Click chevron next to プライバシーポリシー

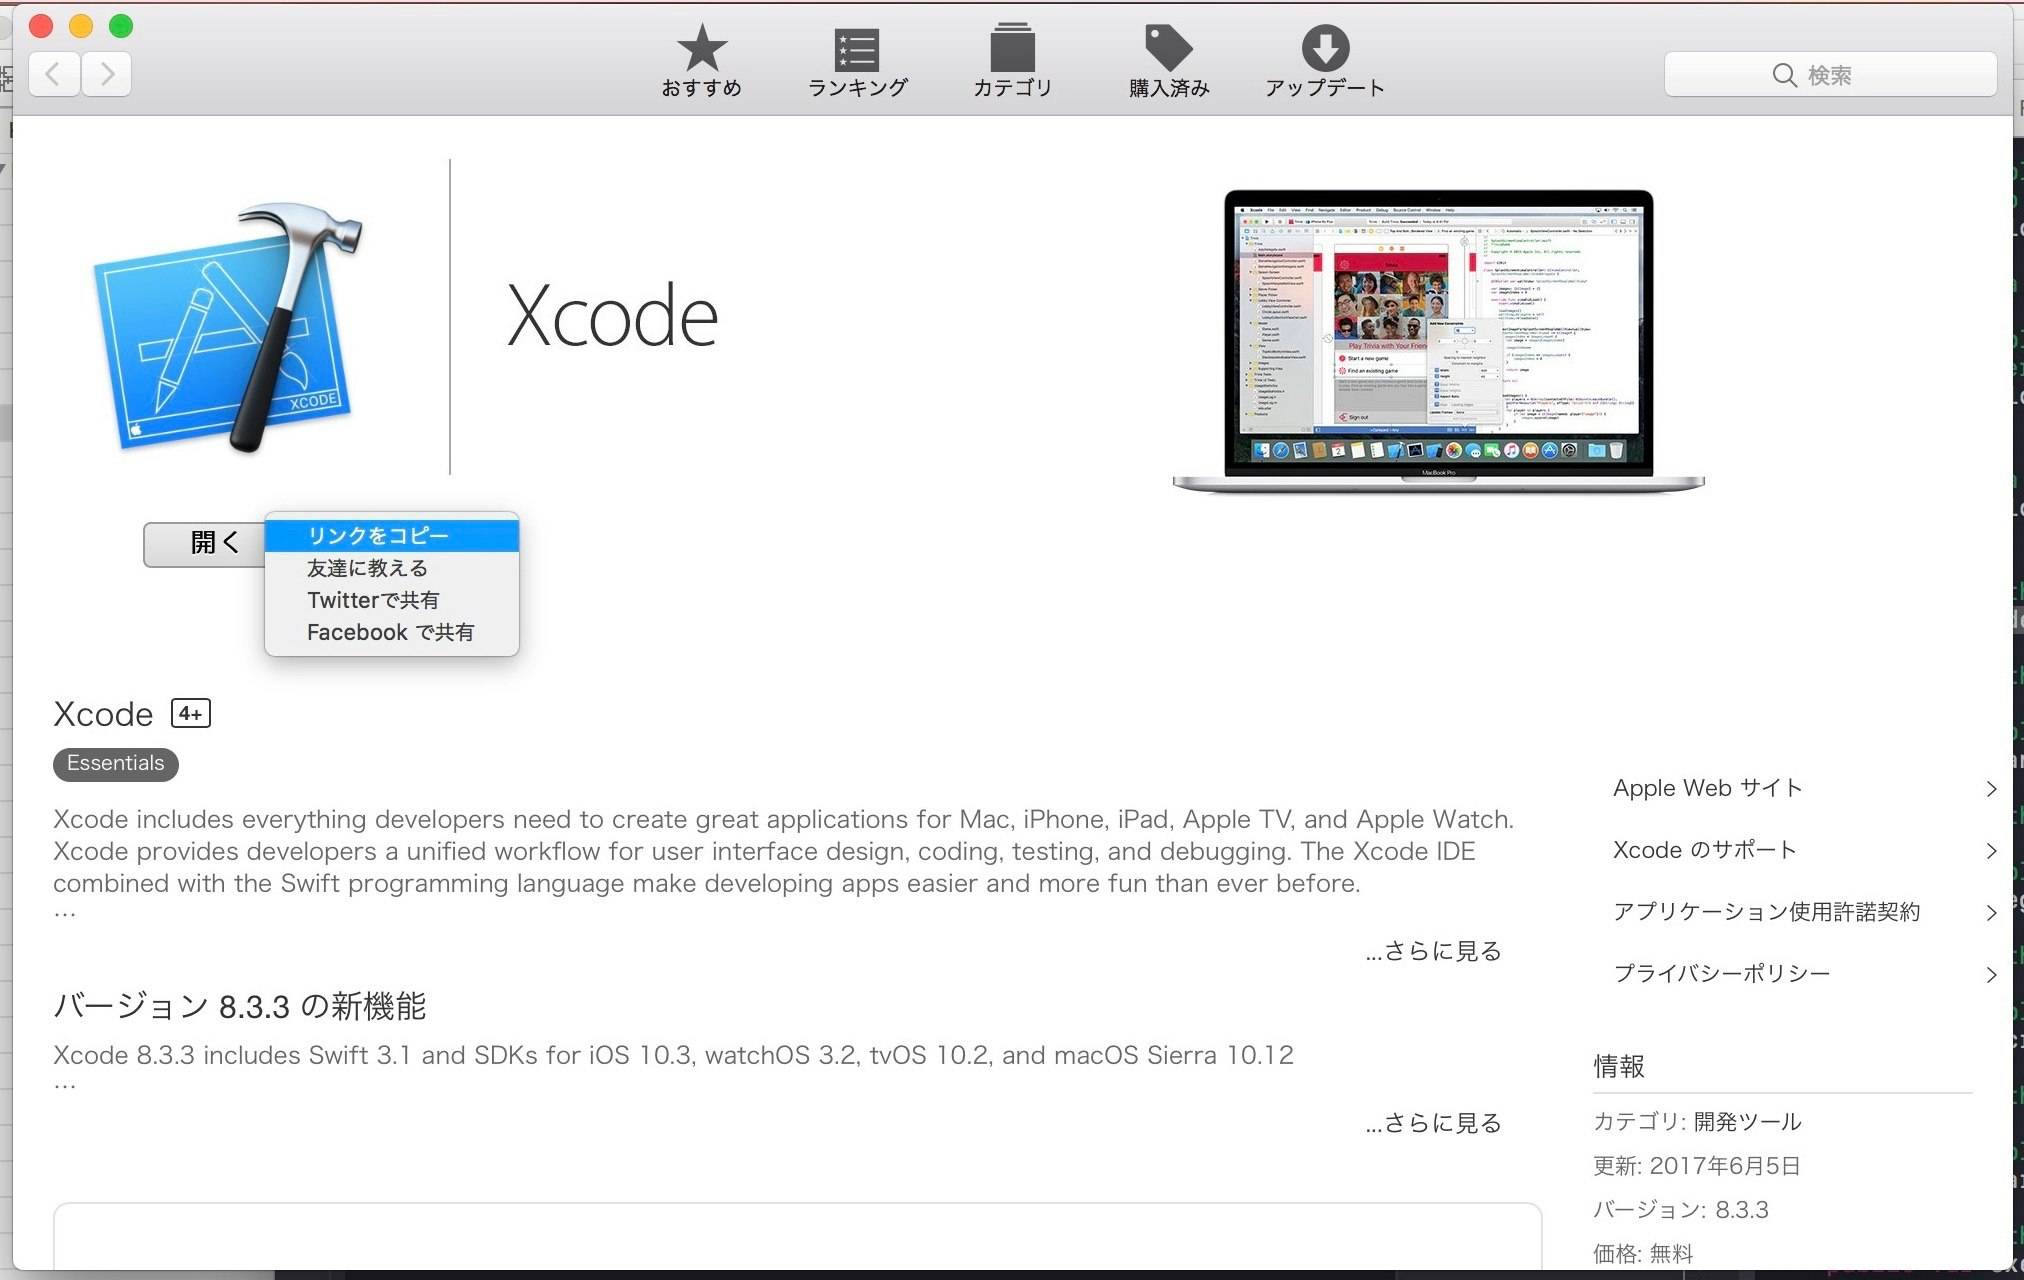(1991, 975)
